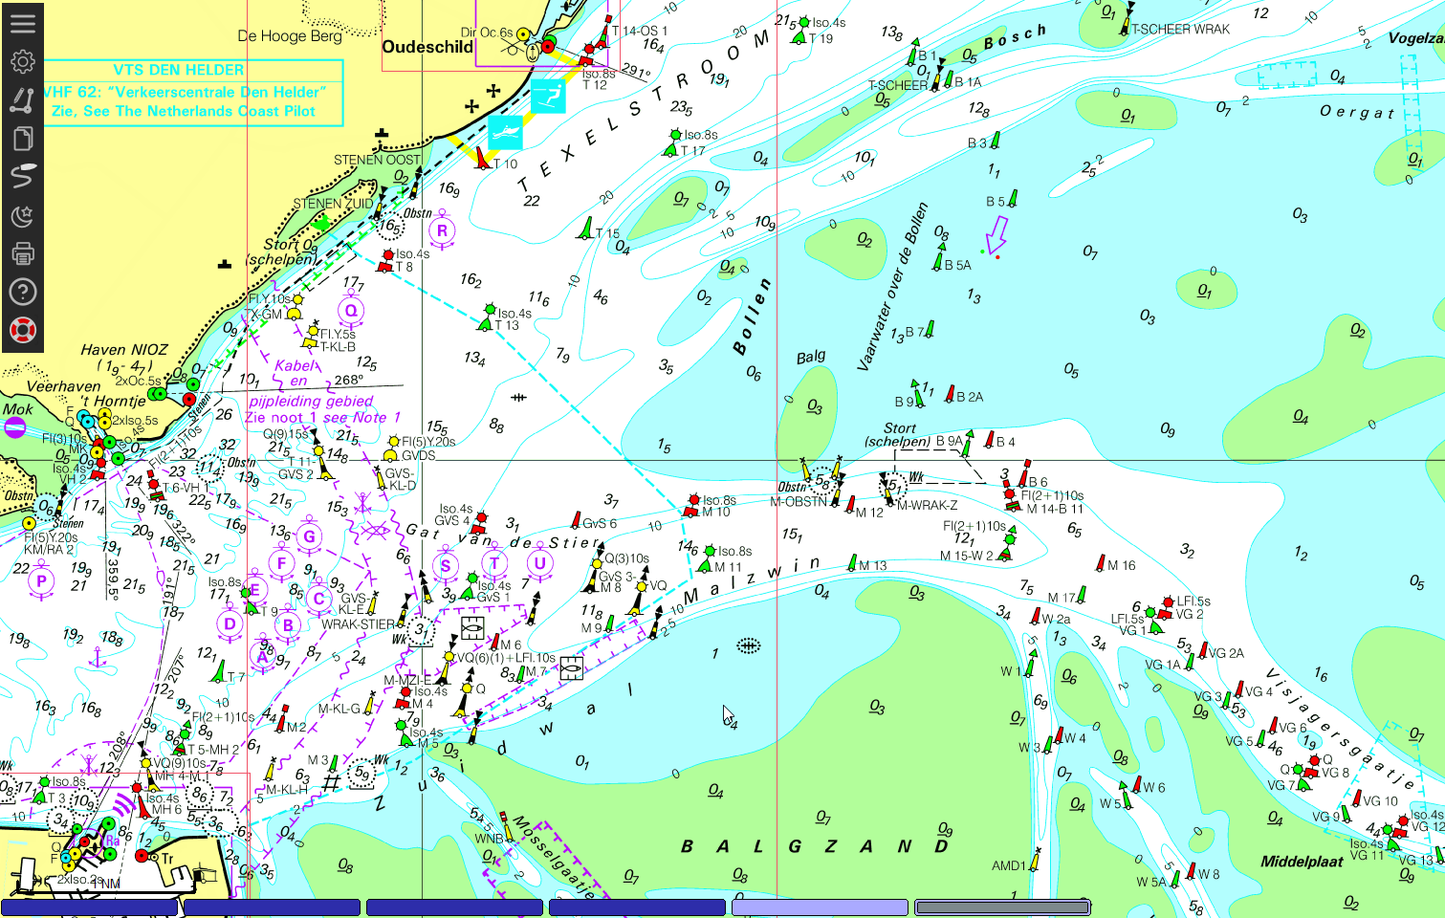
Task: Click the red lifebuoy man-overboard icon
Action: click(x=22, y=330)
